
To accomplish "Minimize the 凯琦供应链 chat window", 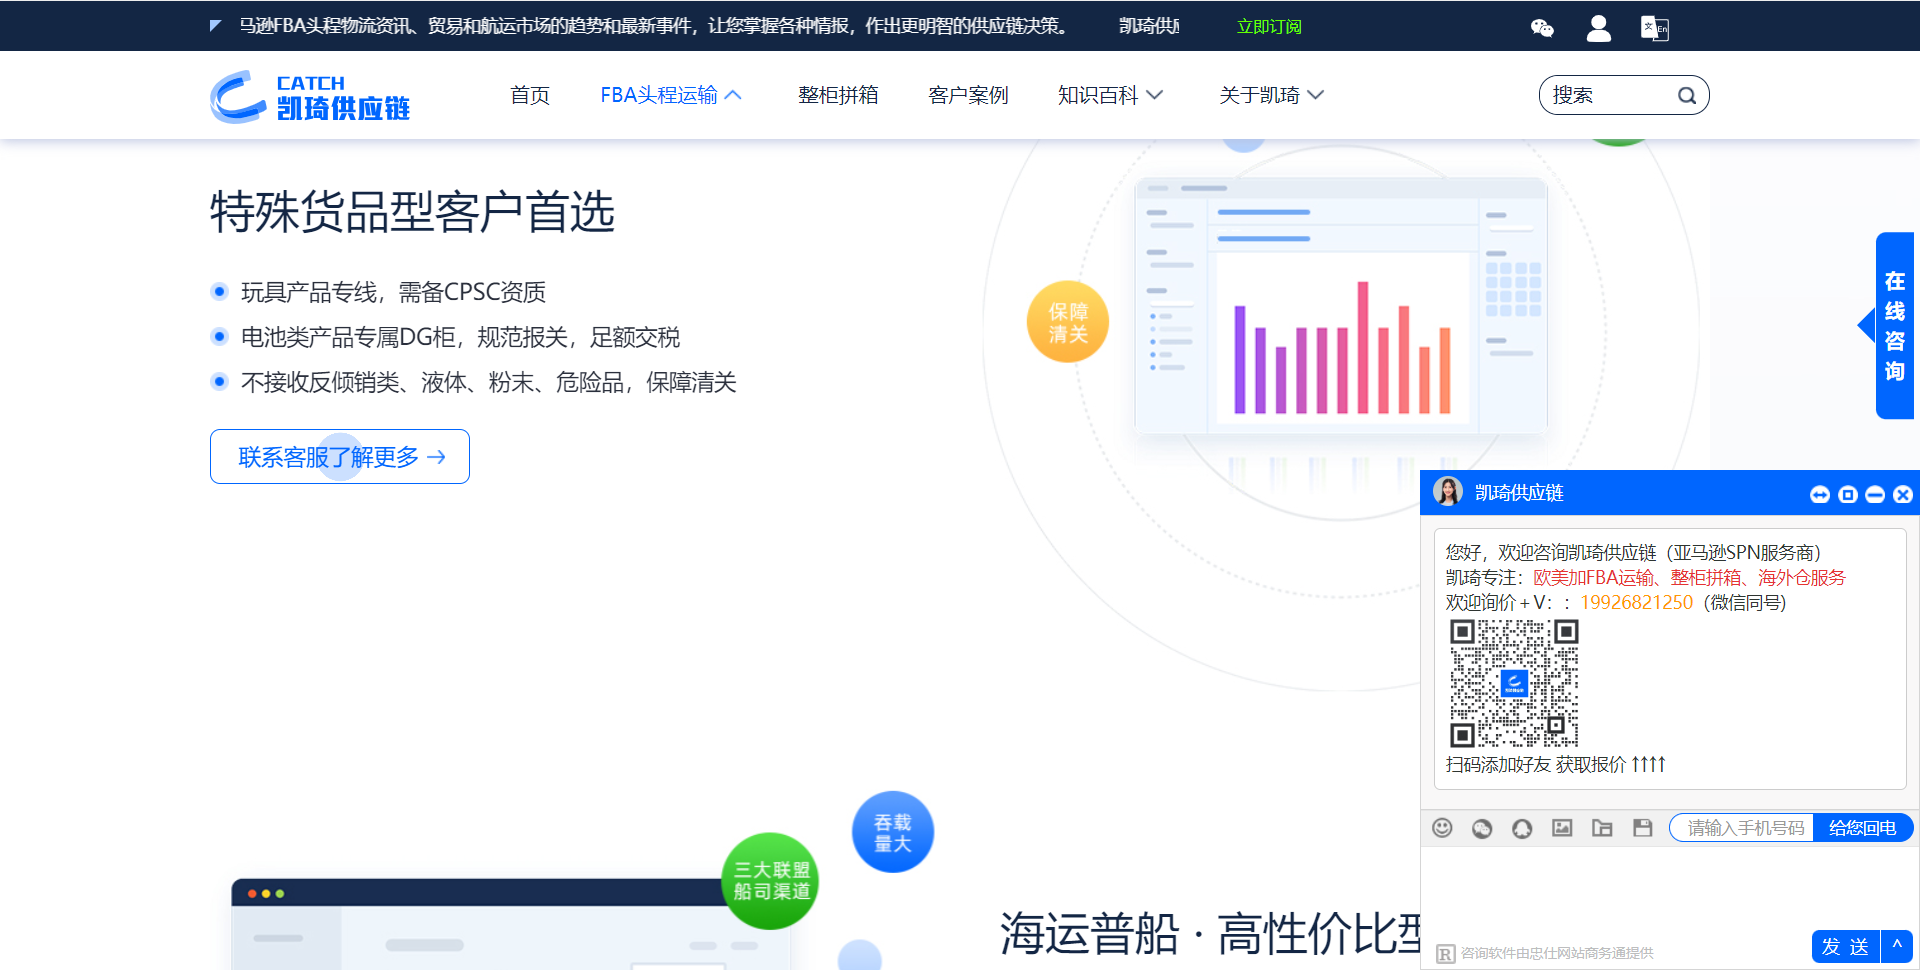I will click(x=1875, y=495).
